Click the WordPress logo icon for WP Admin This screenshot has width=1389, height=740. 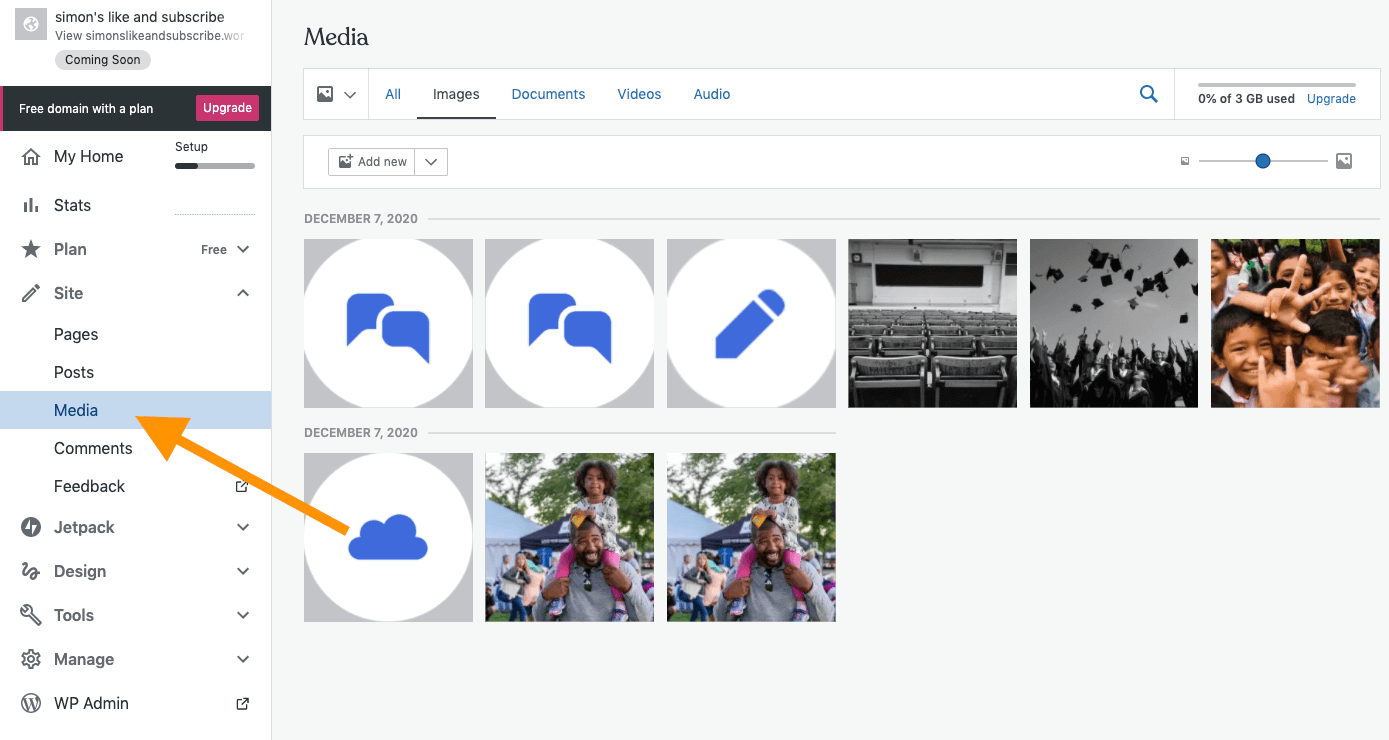(31, 703)
